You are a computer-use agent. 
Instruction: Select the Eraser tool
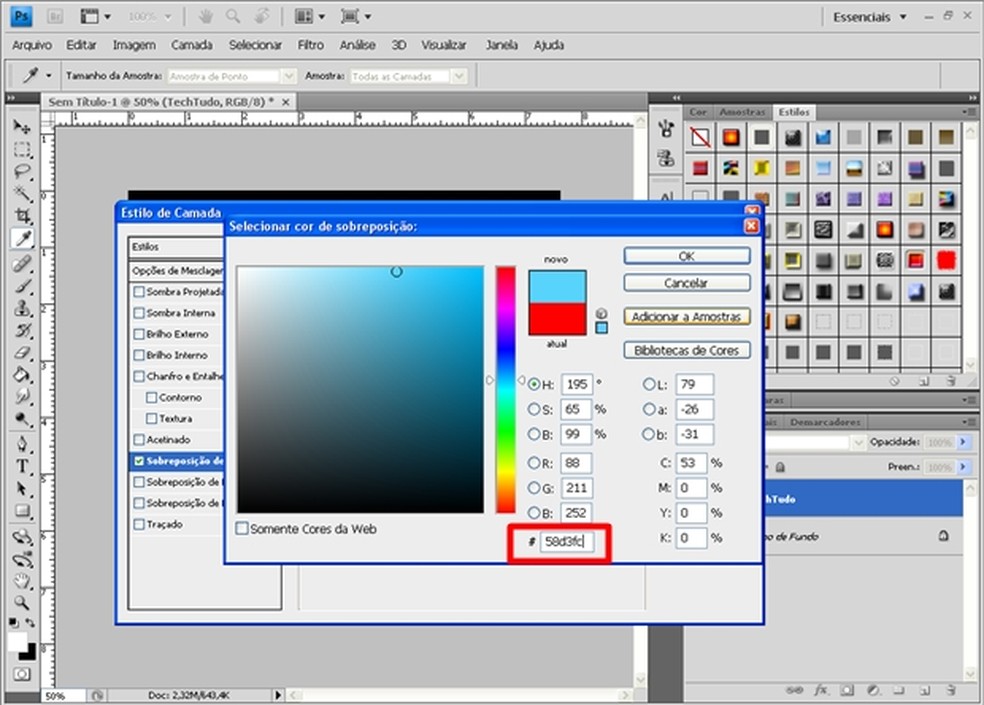coord(22,353)
